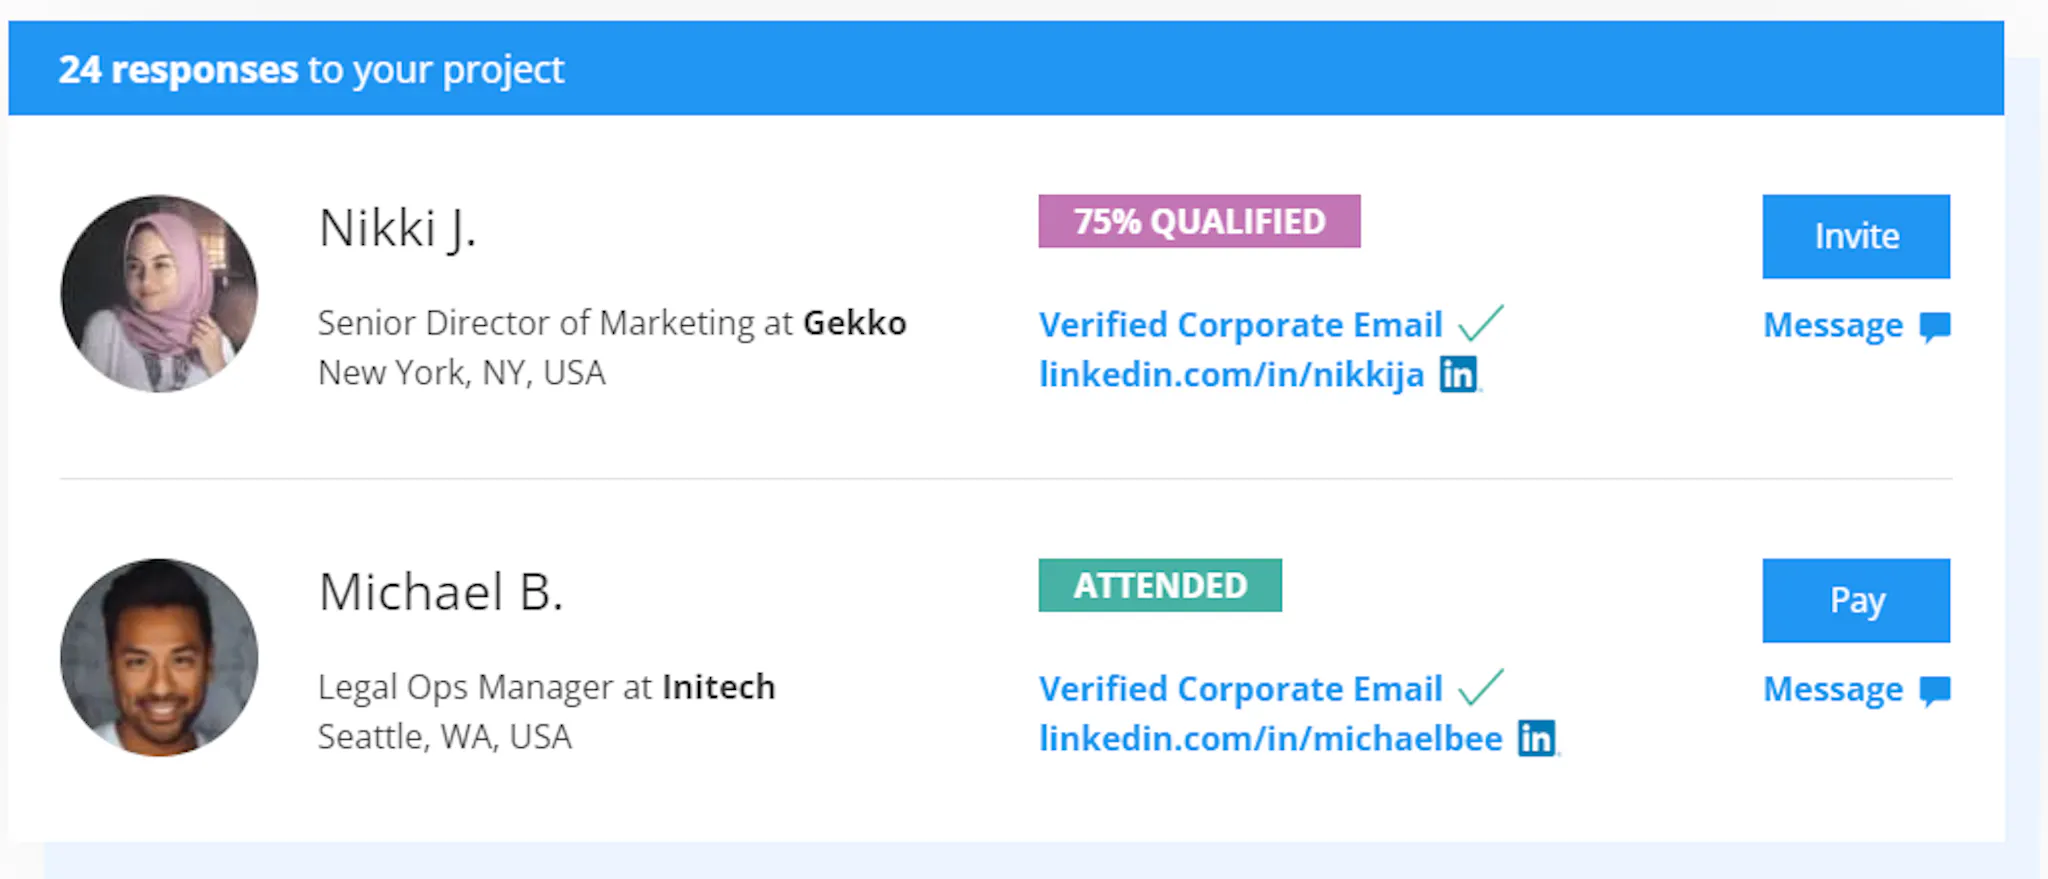Screen dimensions: 2048x879
Task: Select the name Nikki J.
Action: [397, 229]
